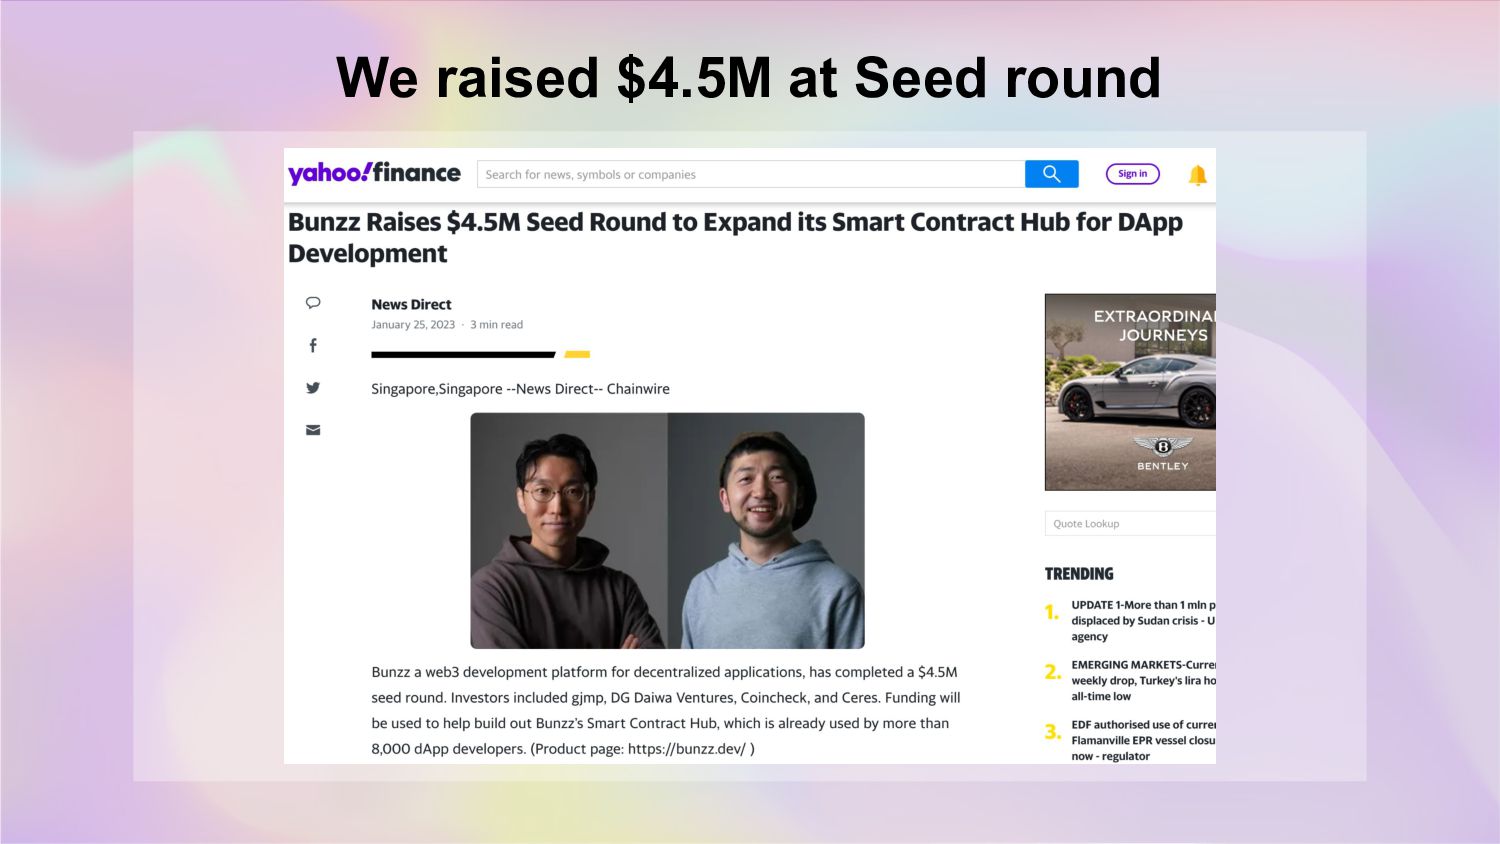Open the News Direct author link
This screenshot has width=1500, height=844.
(411, 304)
